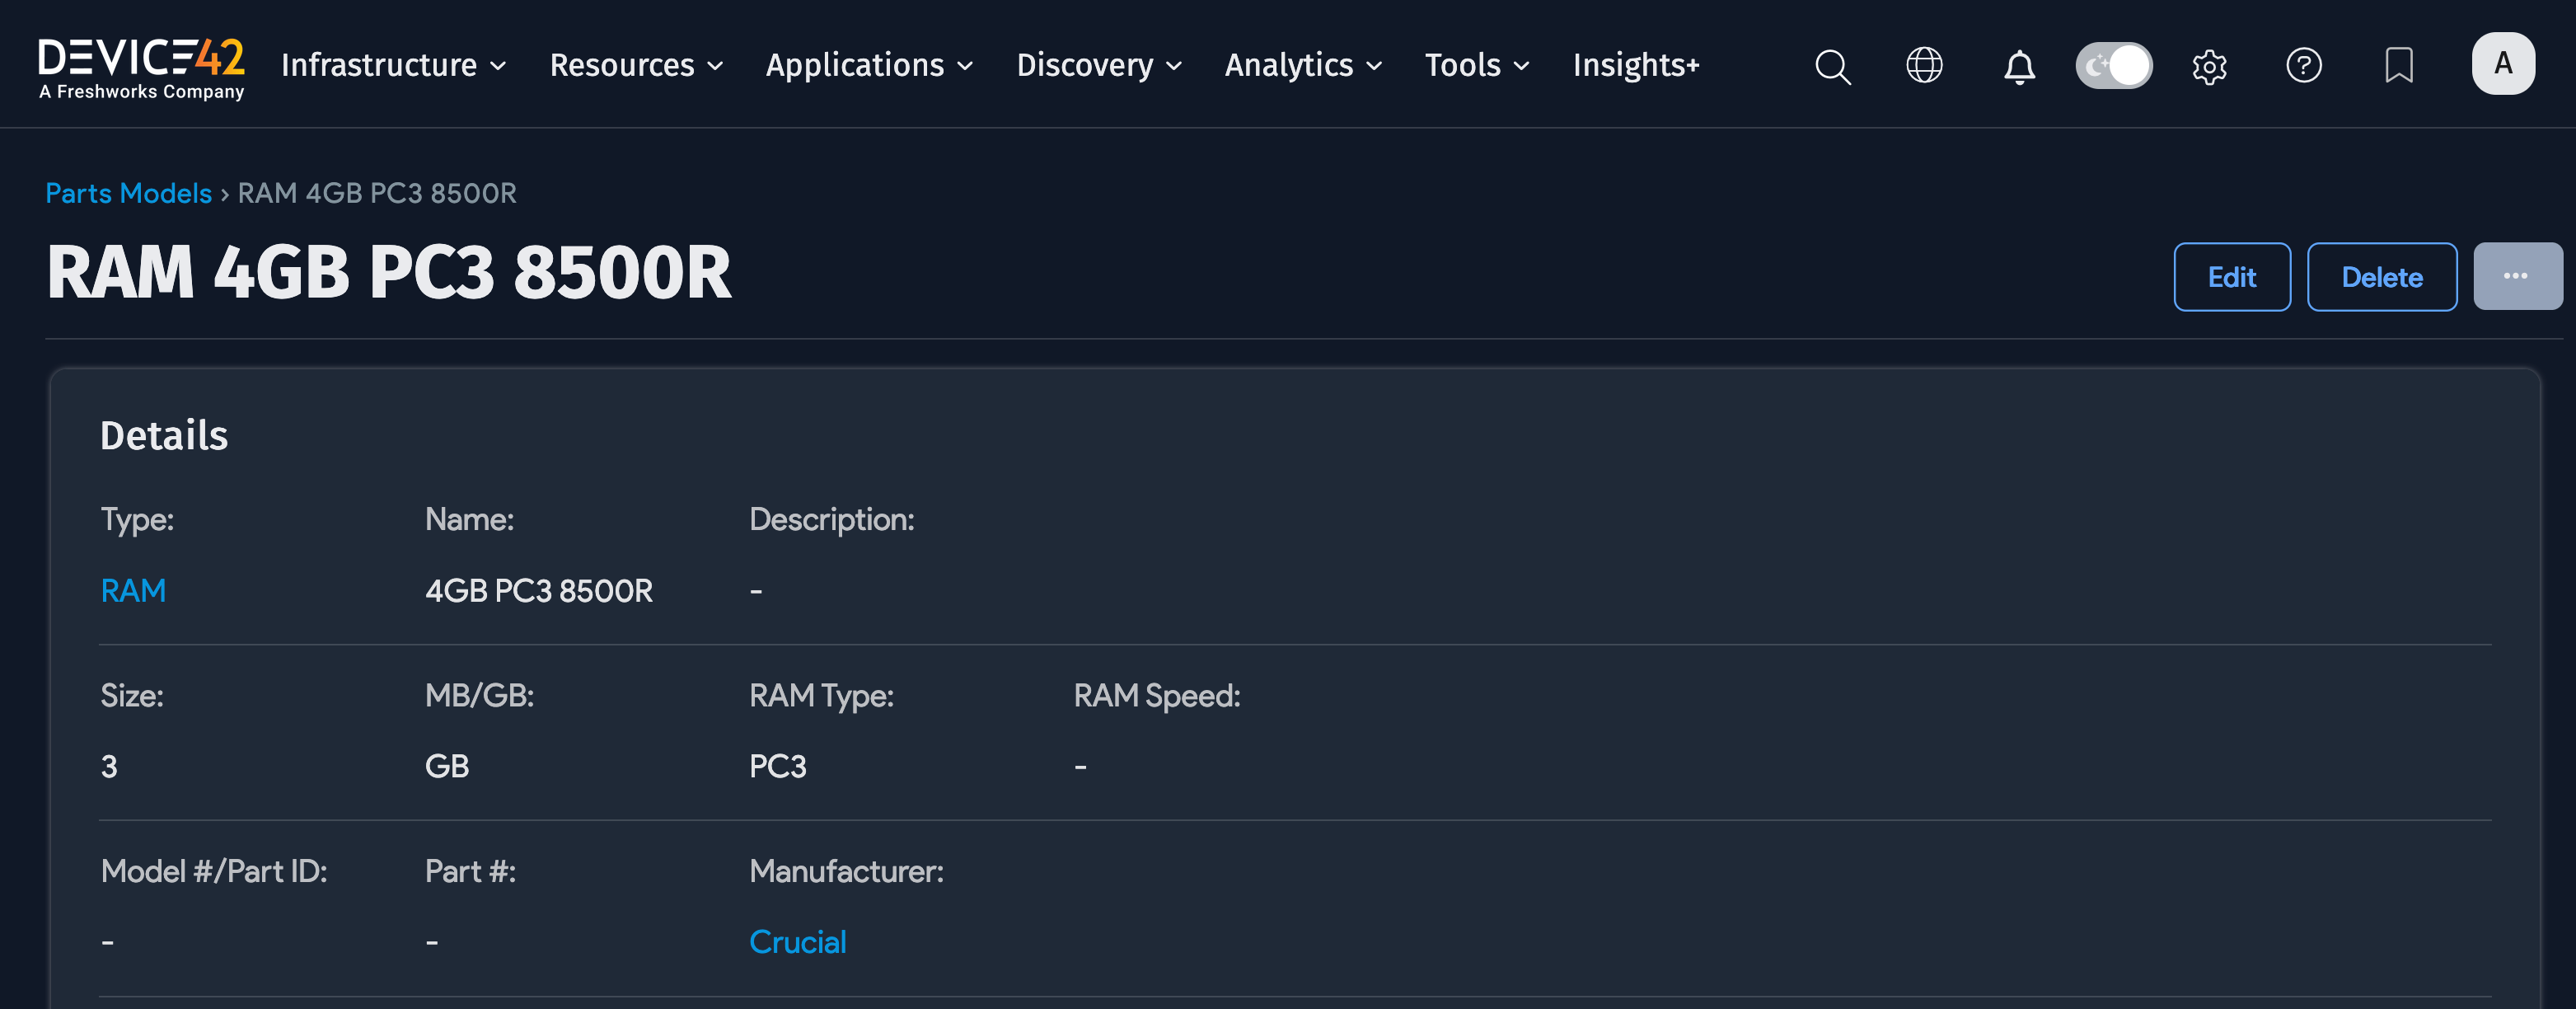Open the Crucial manufacturer link
Image resolution: width=2576 pixels, height=1009 pixels.
coord(797,941)
